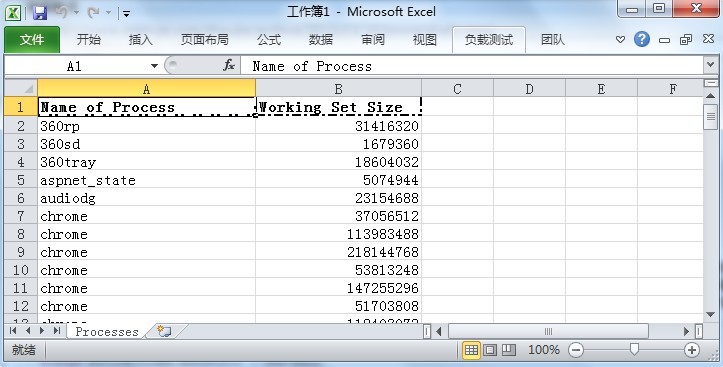Viewport: 723px width, 367px height.
Task: Click value 147255296 in column B
Action: click(338, 288)
